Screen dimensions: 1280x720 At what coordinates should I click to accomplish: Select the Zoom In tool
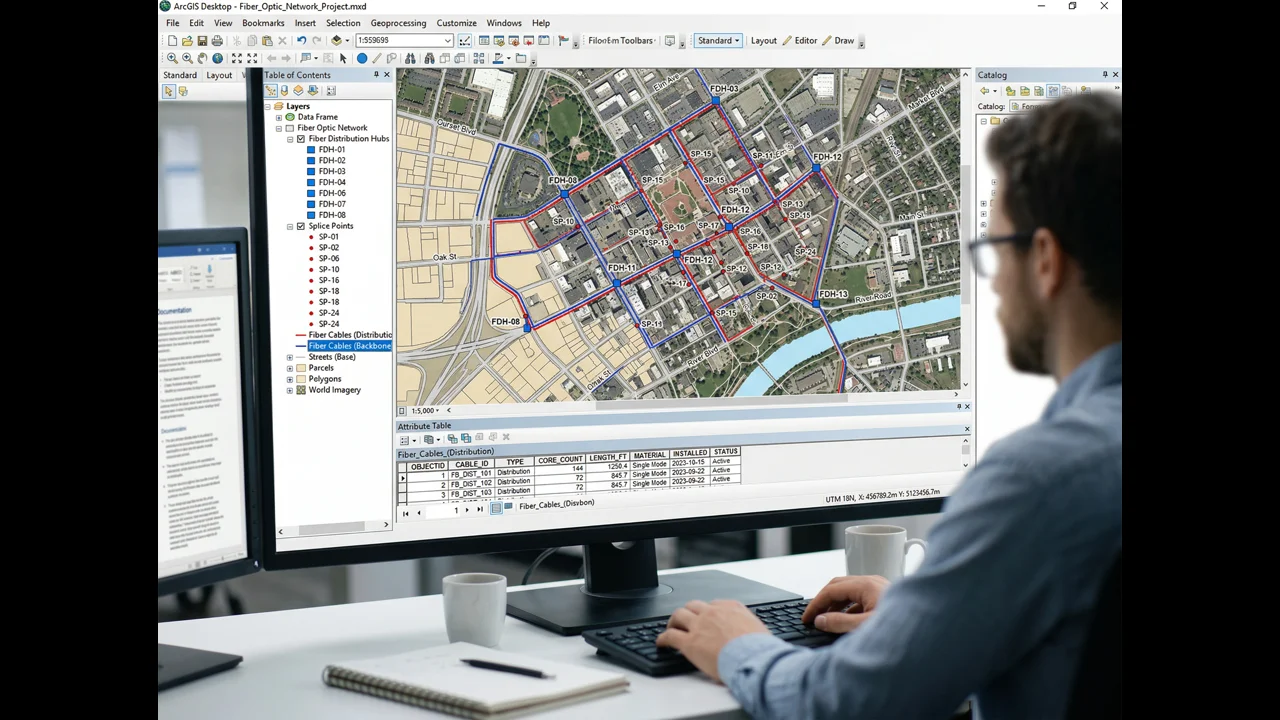(x=172, y=58)
